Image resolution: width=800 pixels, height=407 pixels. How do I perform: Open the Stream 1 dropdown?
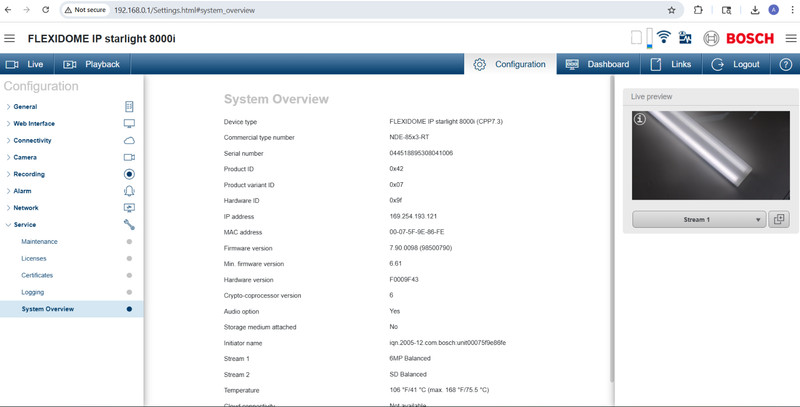tap(698, 219)
